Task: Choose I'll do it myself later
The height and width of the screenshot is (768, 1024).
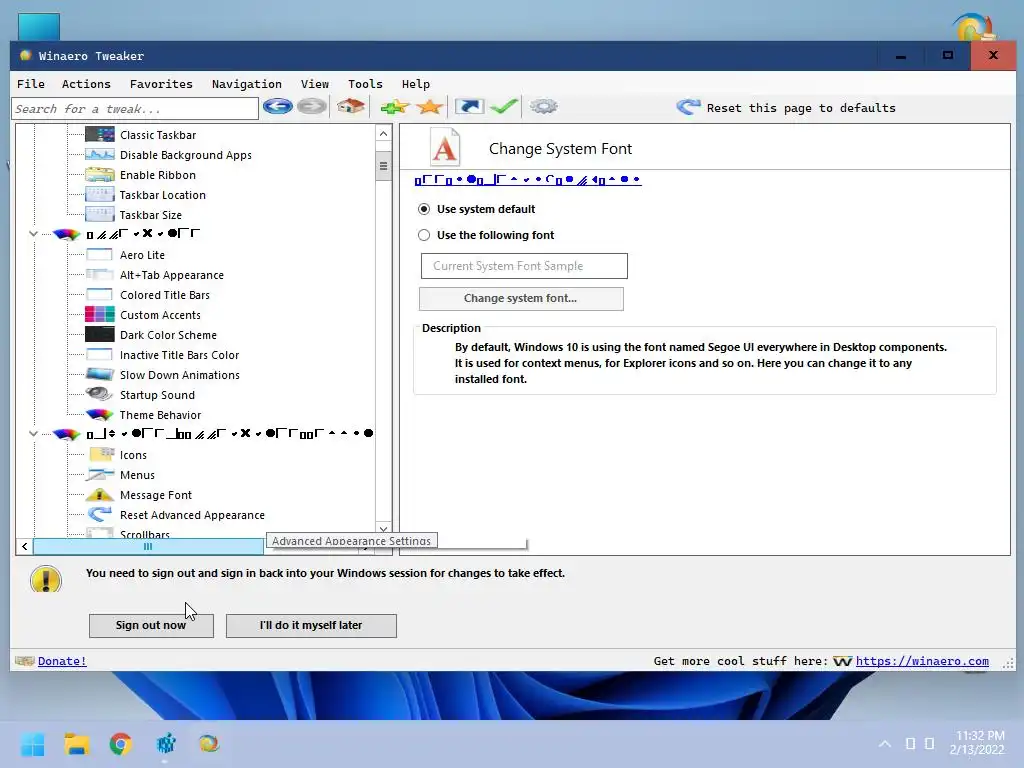Action: (x=311, y=625)
